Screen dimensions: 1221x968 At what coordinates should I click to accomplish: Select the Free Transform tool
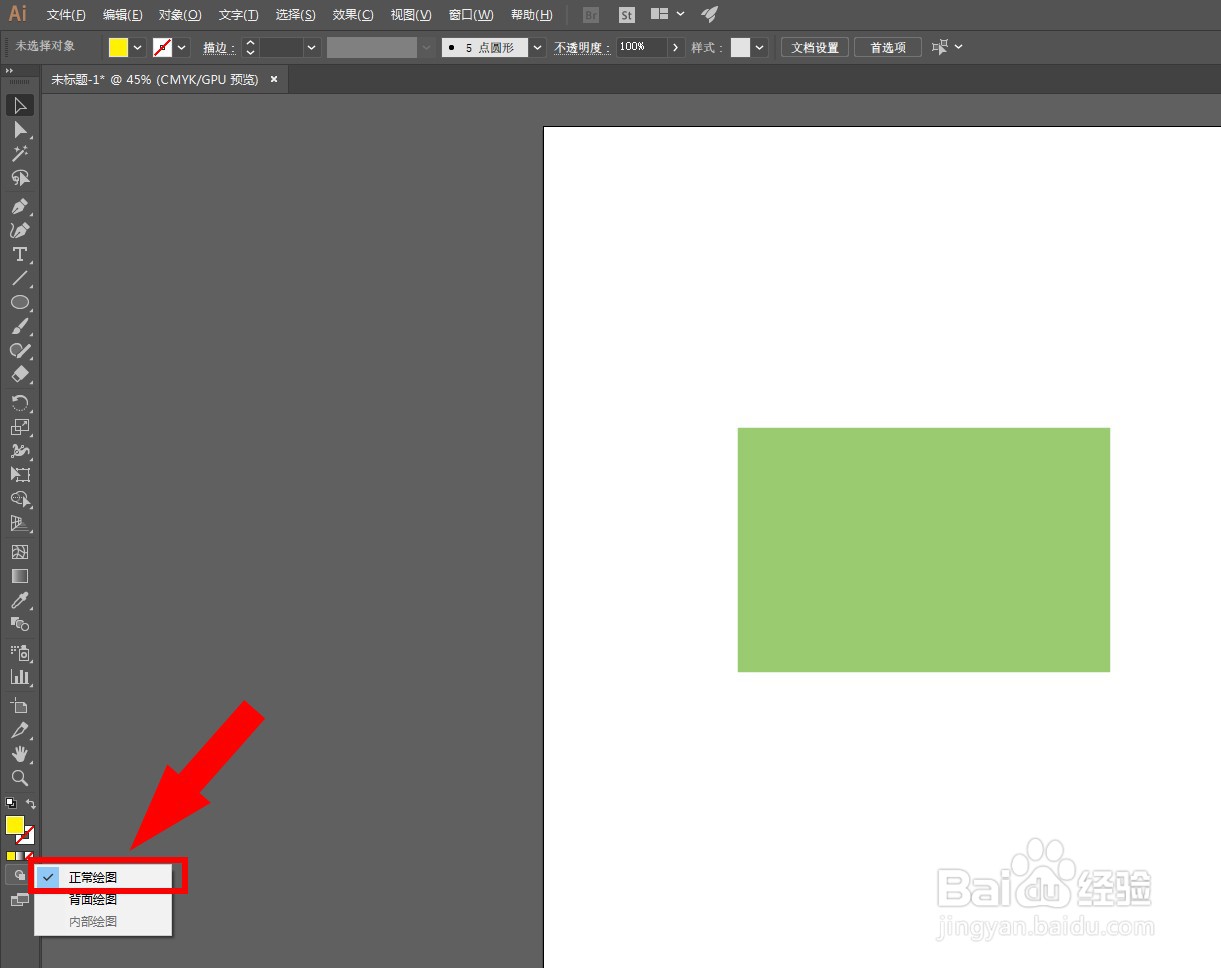point(20,475)
